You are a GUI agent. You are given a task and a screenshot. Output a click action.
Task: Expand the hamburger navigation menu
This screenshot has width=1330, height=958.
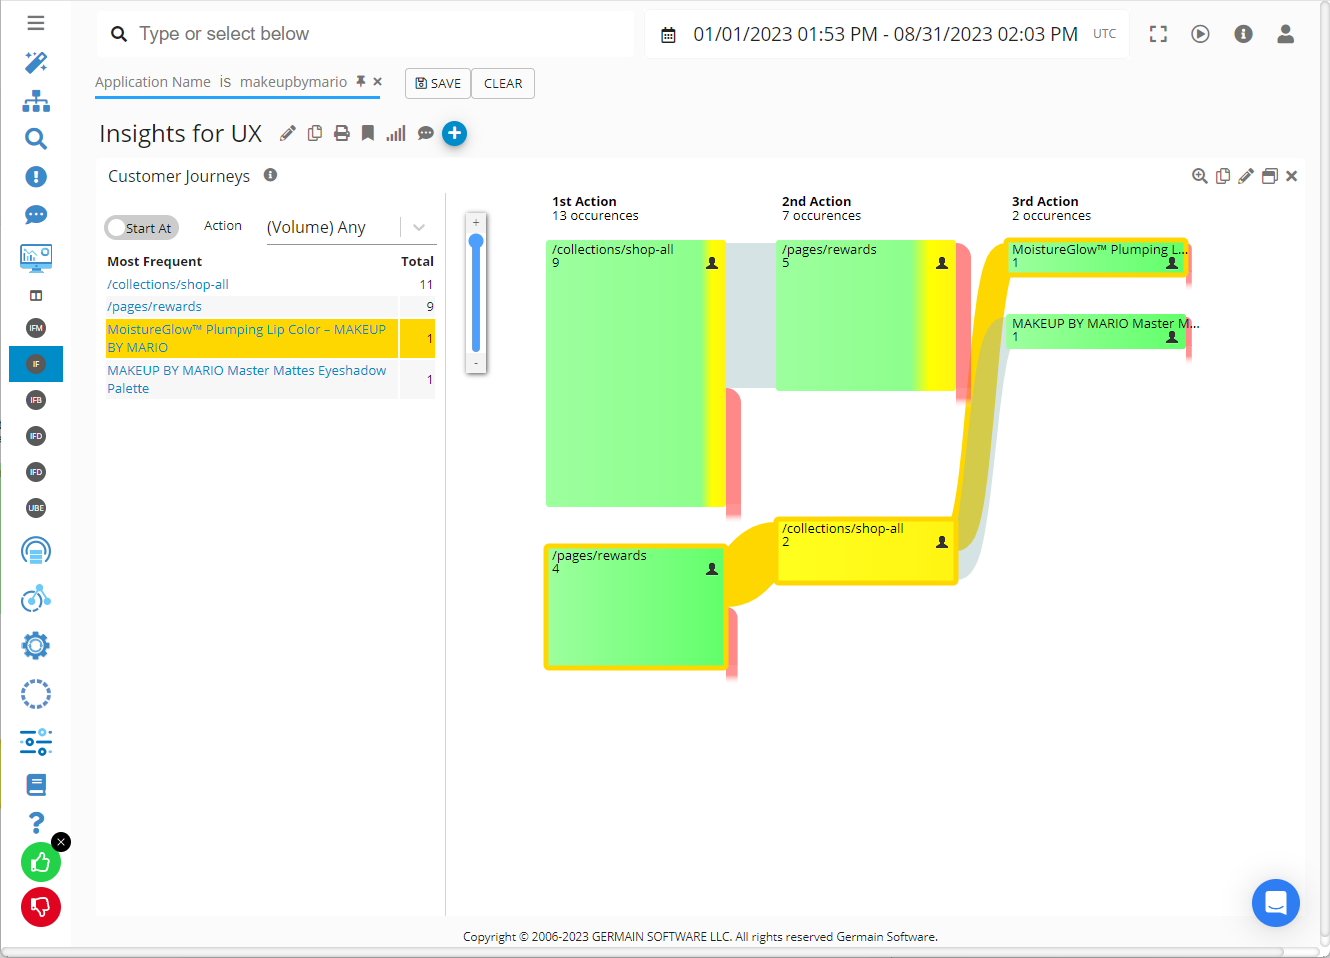tap(36, 22)
